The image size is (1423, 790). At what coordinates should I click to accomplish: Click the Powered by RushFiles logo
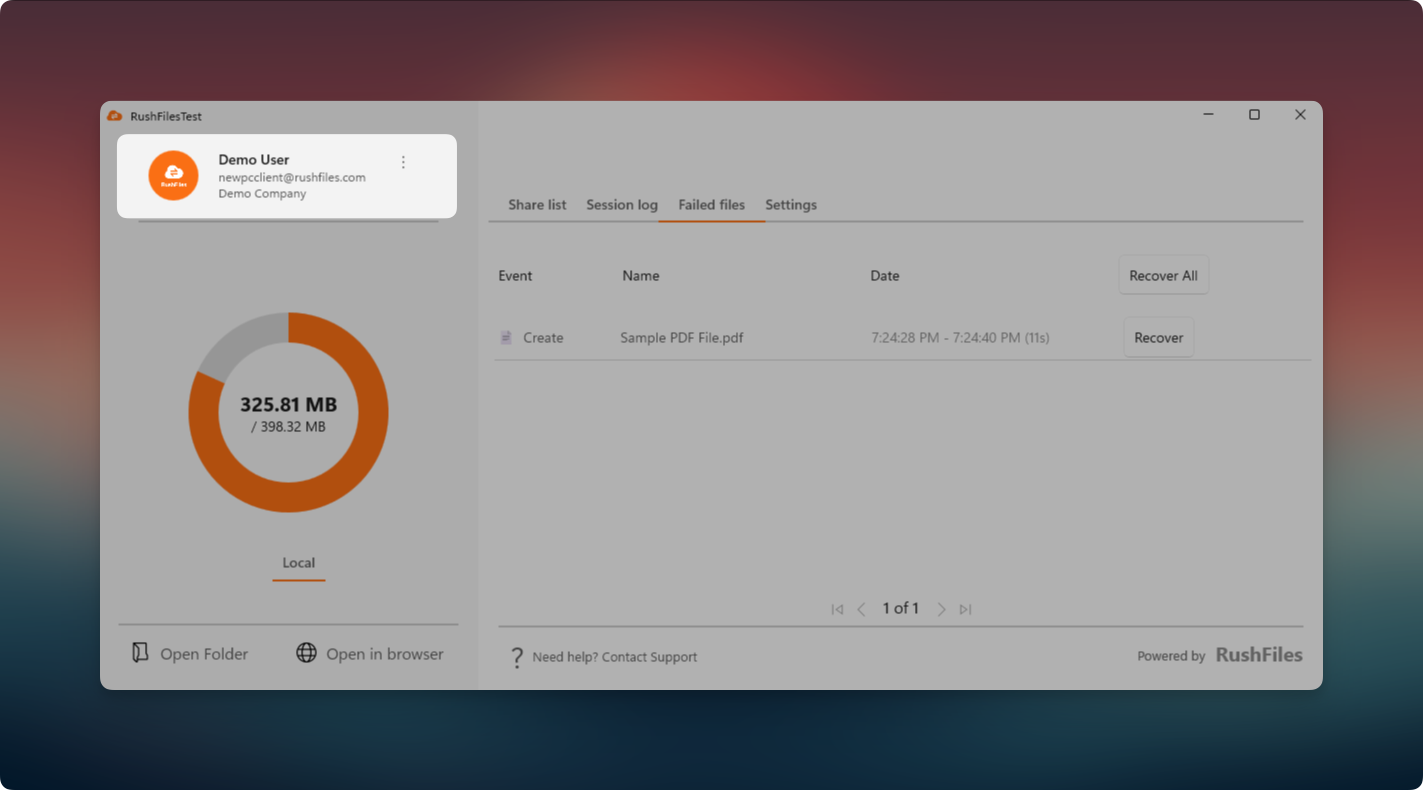[1259, 655]
